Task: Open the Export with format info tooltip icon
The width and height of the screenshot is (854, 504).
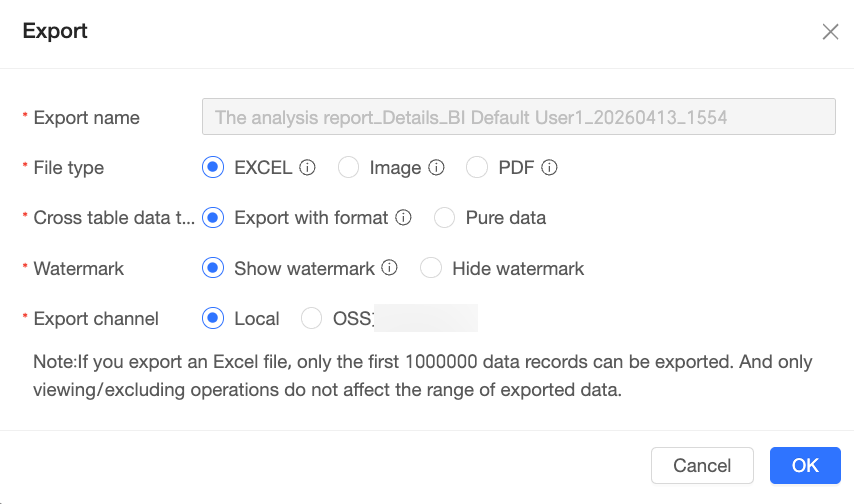Action: coord(403,217)
